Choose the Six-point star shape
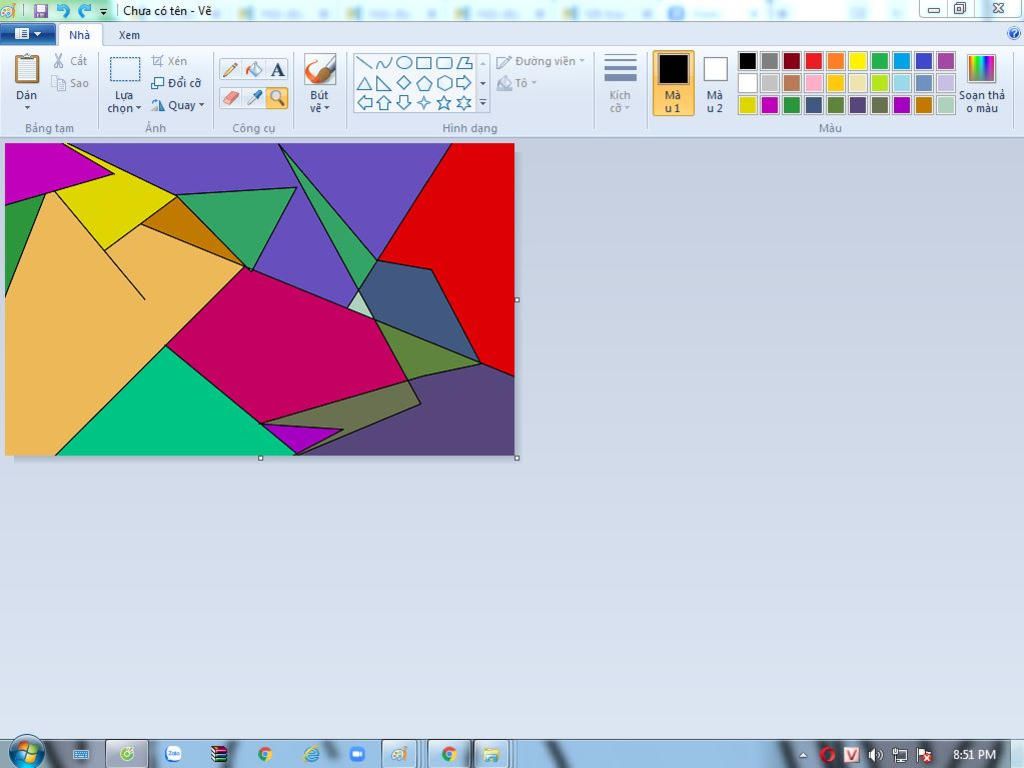Image resolution: width=1024 pixels, height=768 pixels. (x=464, y=103)
